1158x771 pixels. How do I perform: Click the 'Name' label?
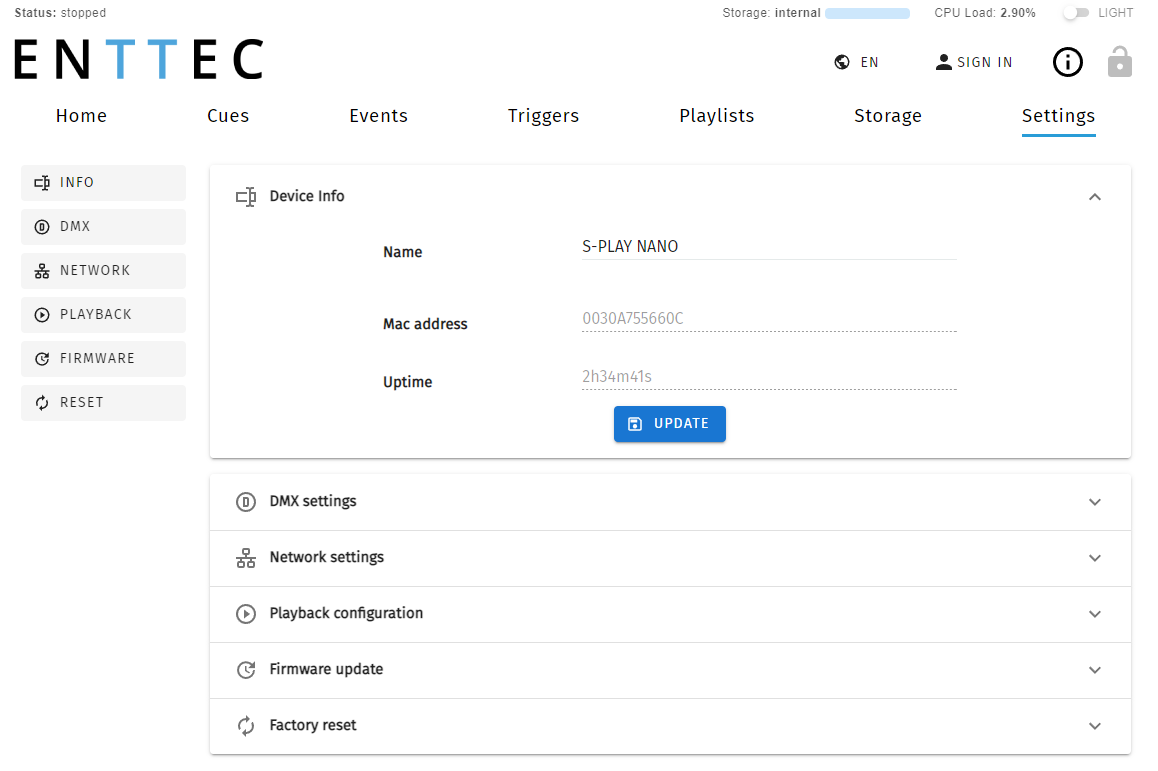(x=402, y=253)
